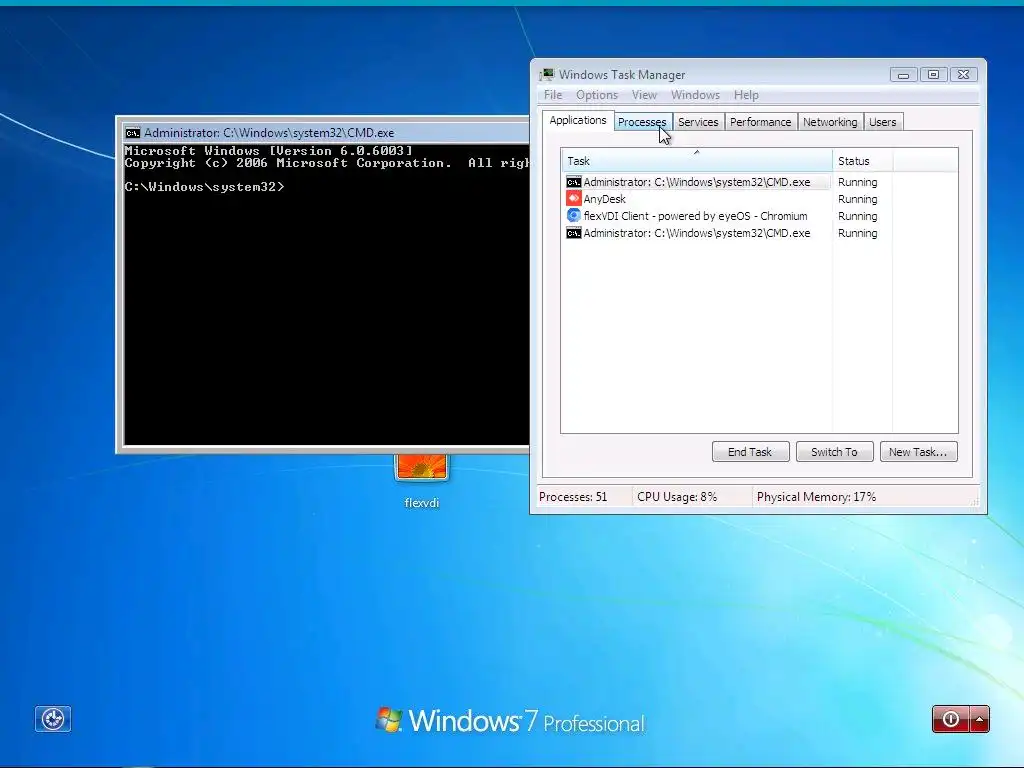This screenshot has width=1024, height=768.
Task: Click the Task Manager resize grip corner
Action: coord(975,502)
